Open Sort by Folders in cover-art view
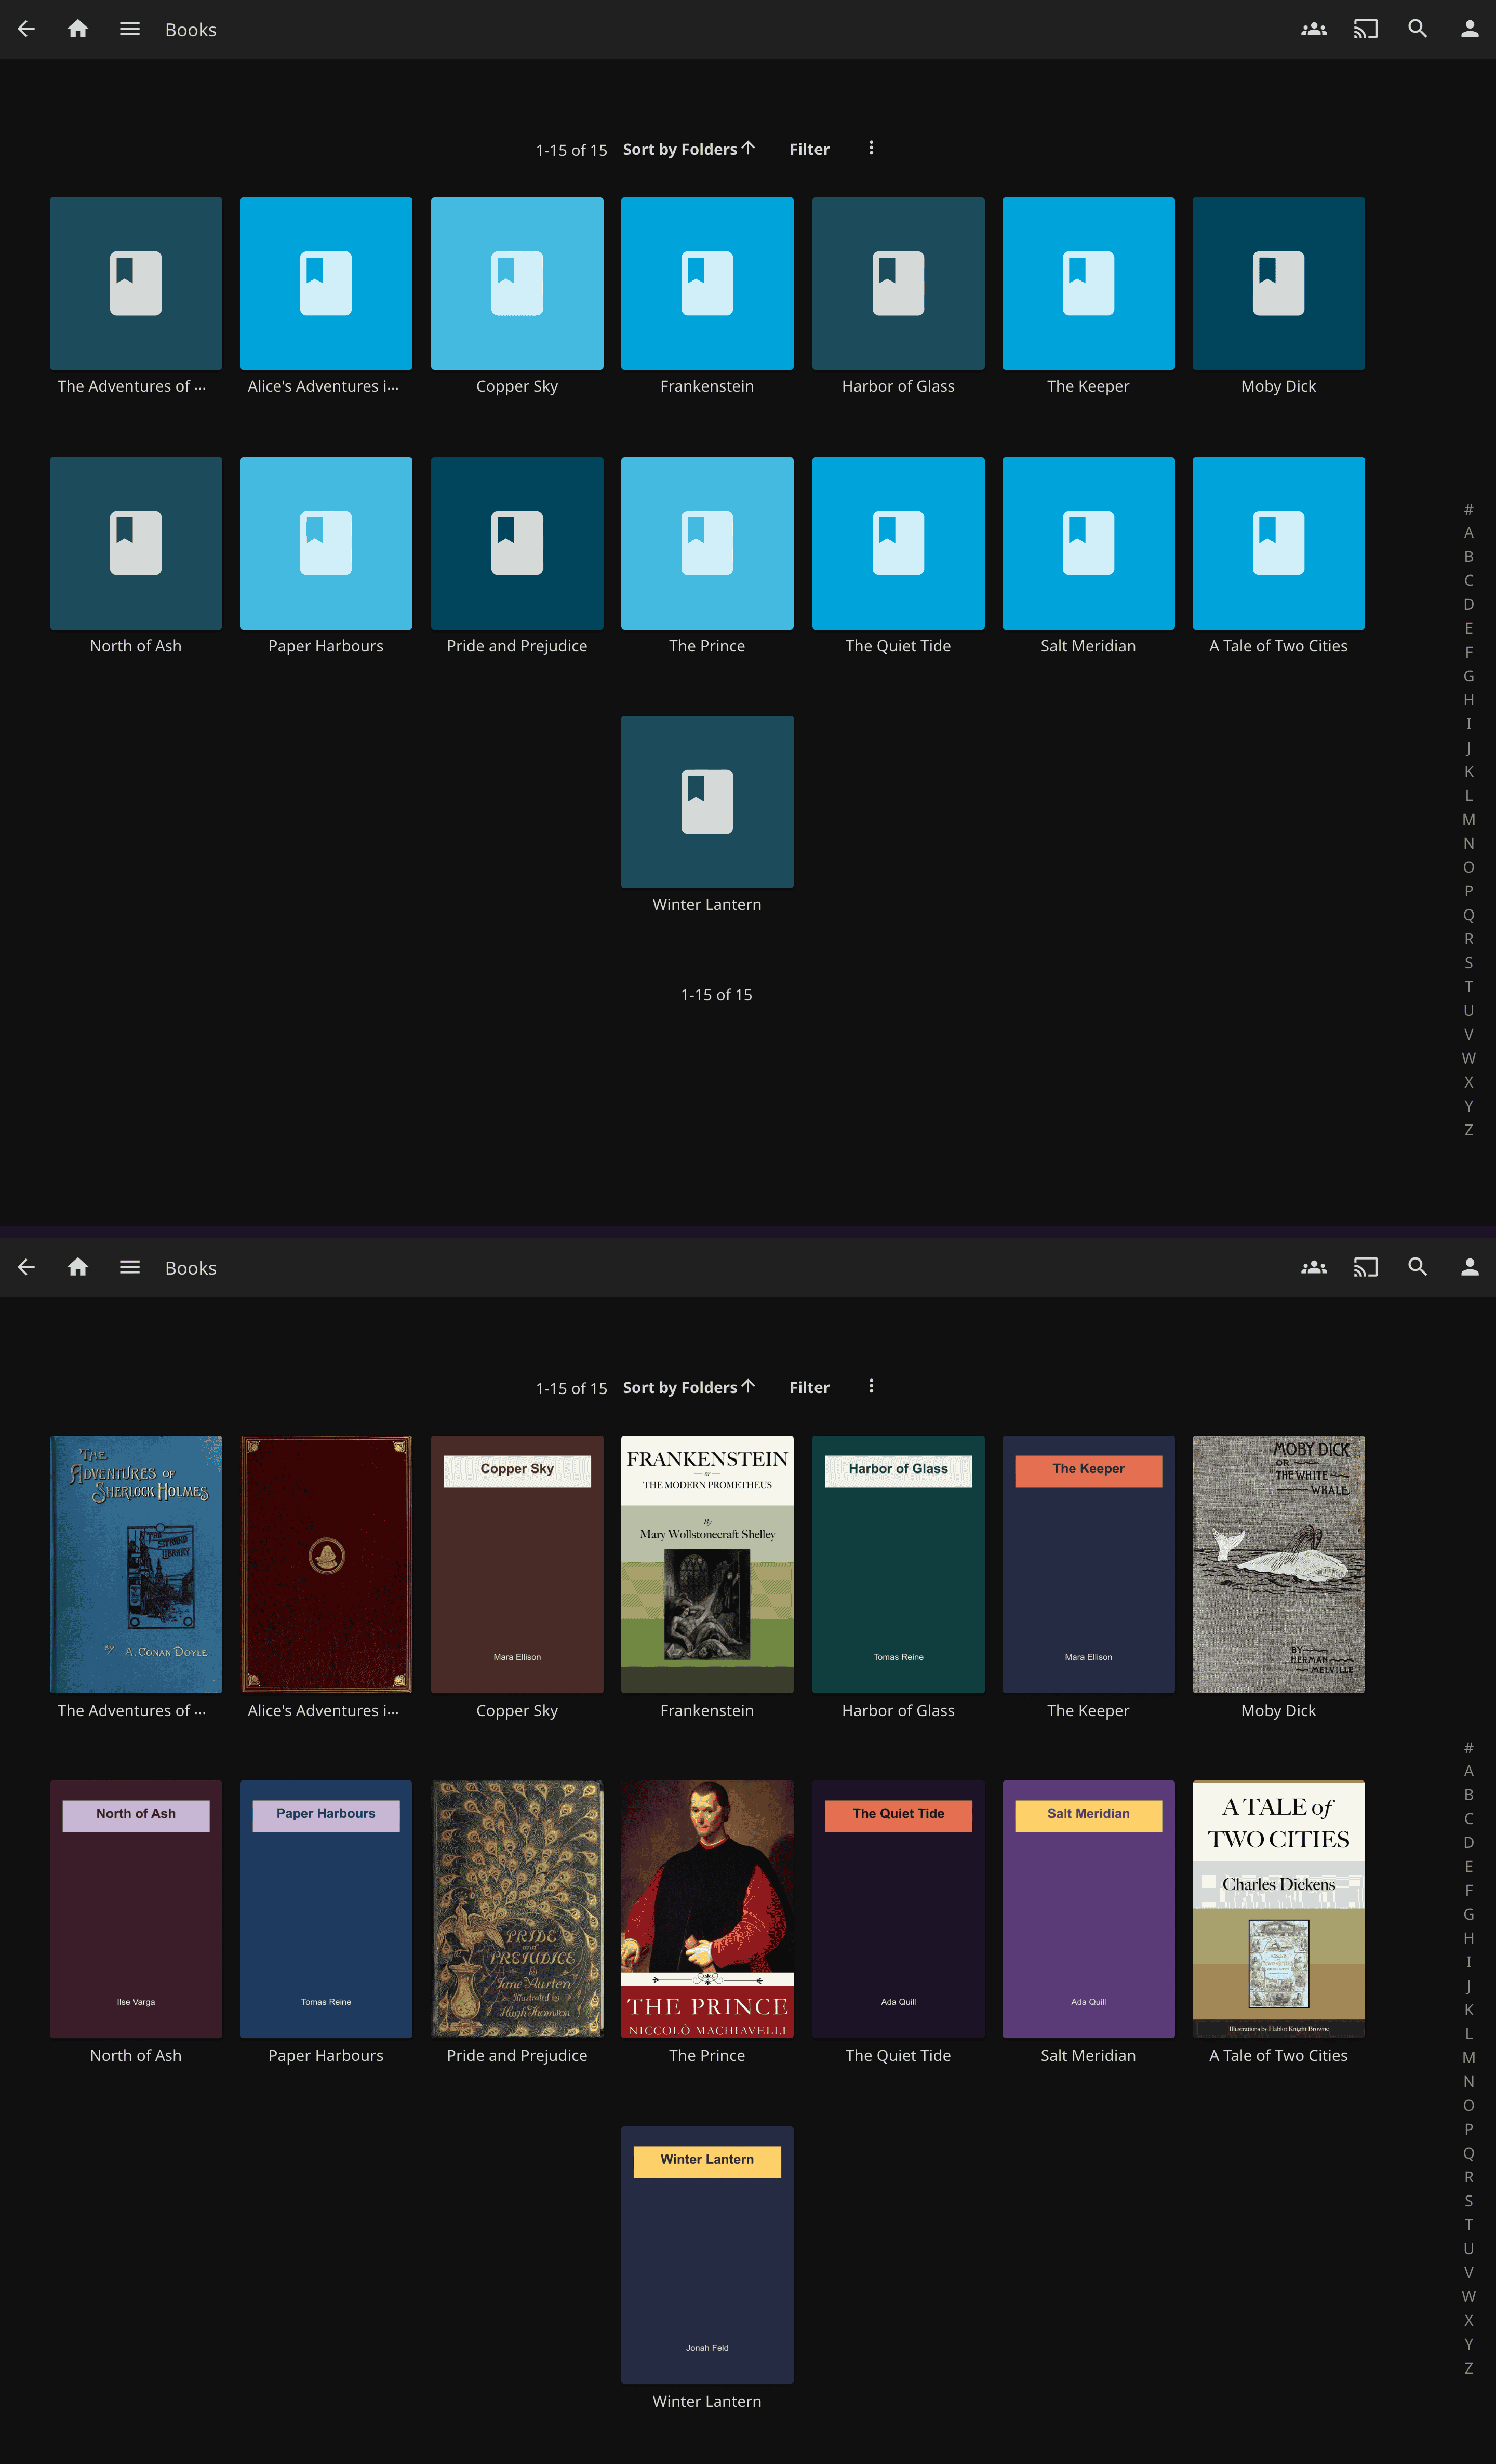Screen dimensions: 1496x2464 (689, 1387)
